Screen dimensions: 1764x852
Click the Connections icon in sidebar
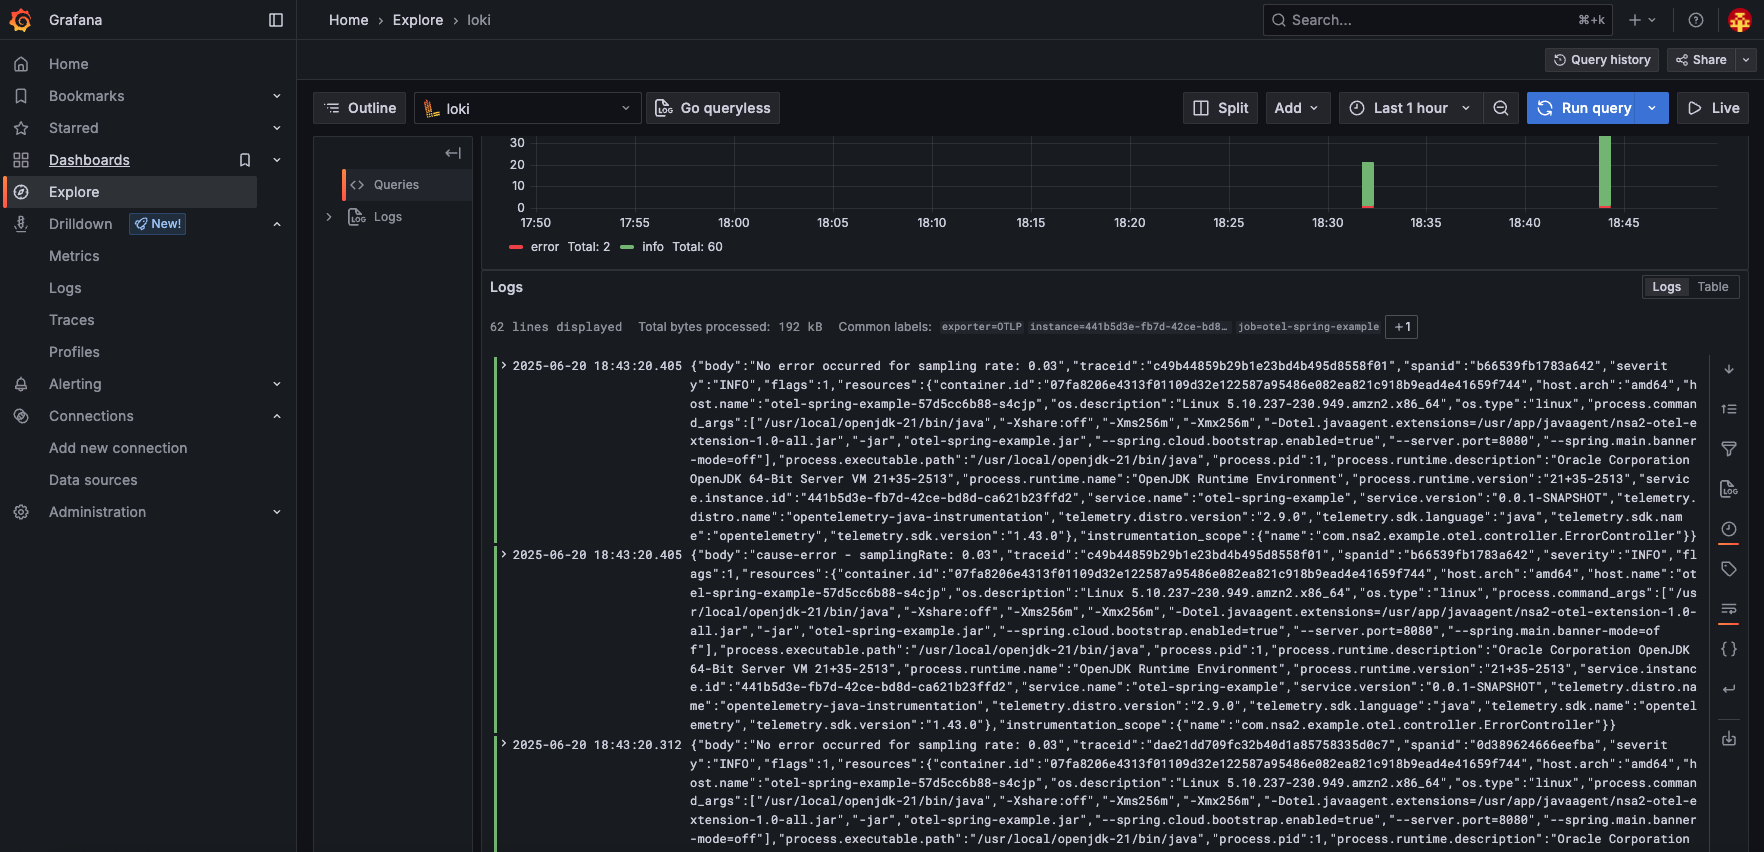click(x=21, y=416)
